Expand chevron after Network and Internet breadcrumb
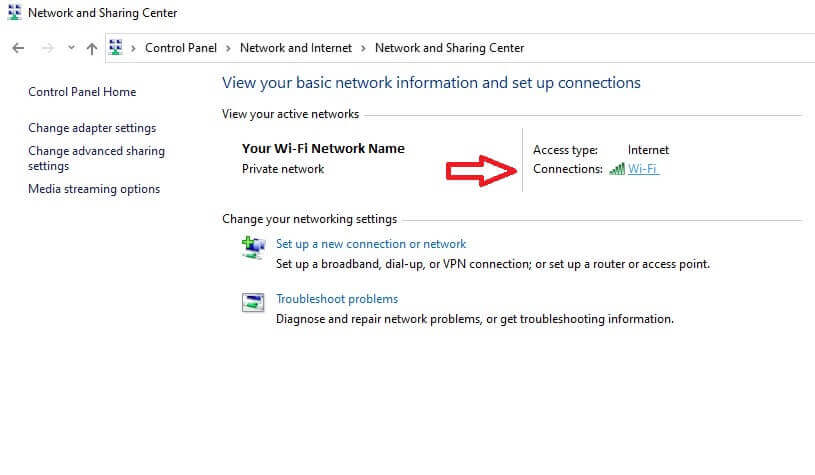This screenshot has width=815, height=475. coord(363,48)
